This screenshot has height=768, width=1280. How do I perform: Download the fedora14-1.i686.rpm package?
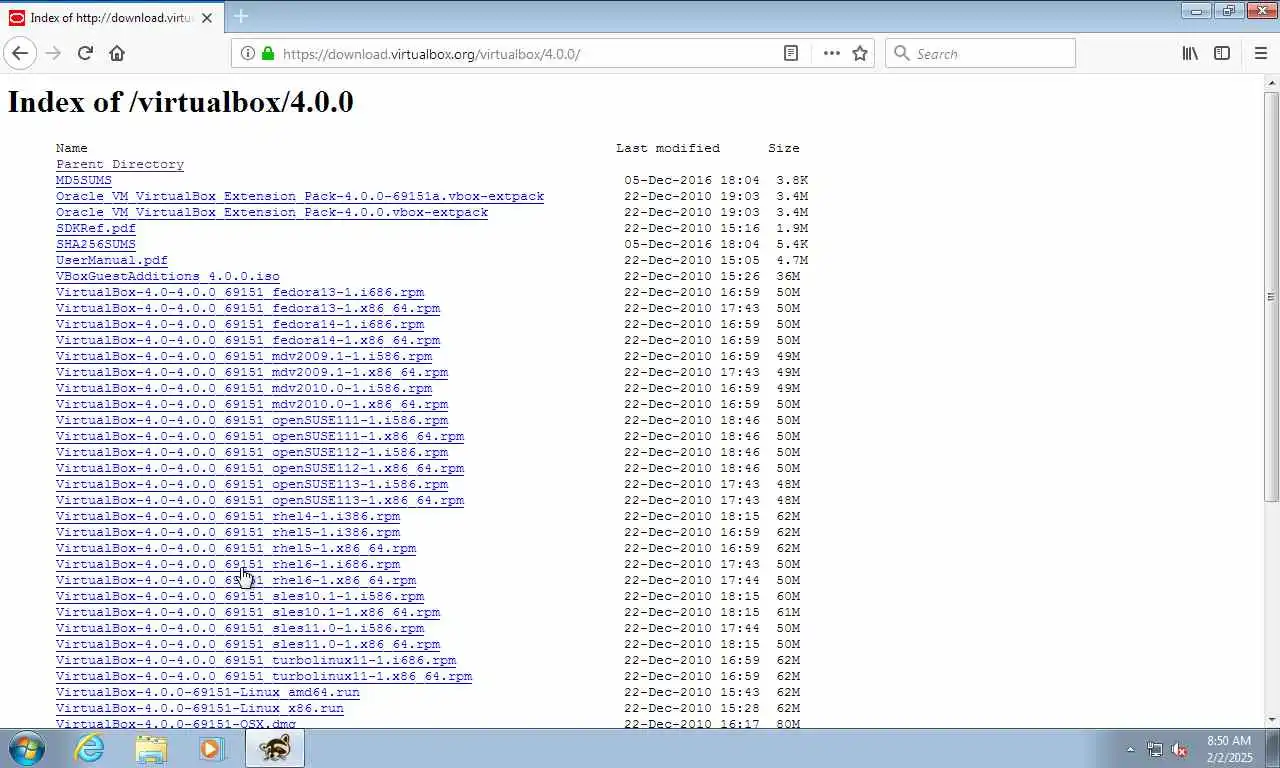(x=240, y=324)
